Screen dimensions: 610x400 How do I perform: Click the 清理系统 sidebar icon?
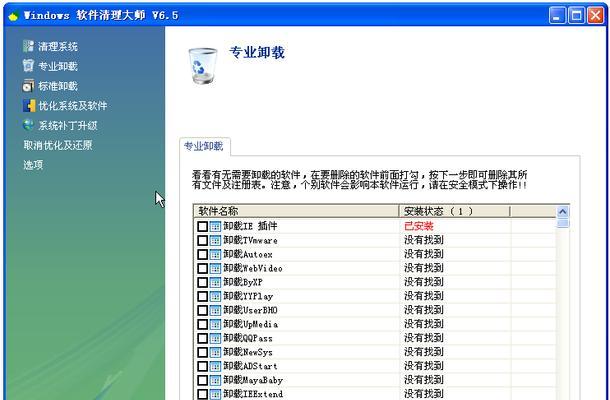pos(28,46)
